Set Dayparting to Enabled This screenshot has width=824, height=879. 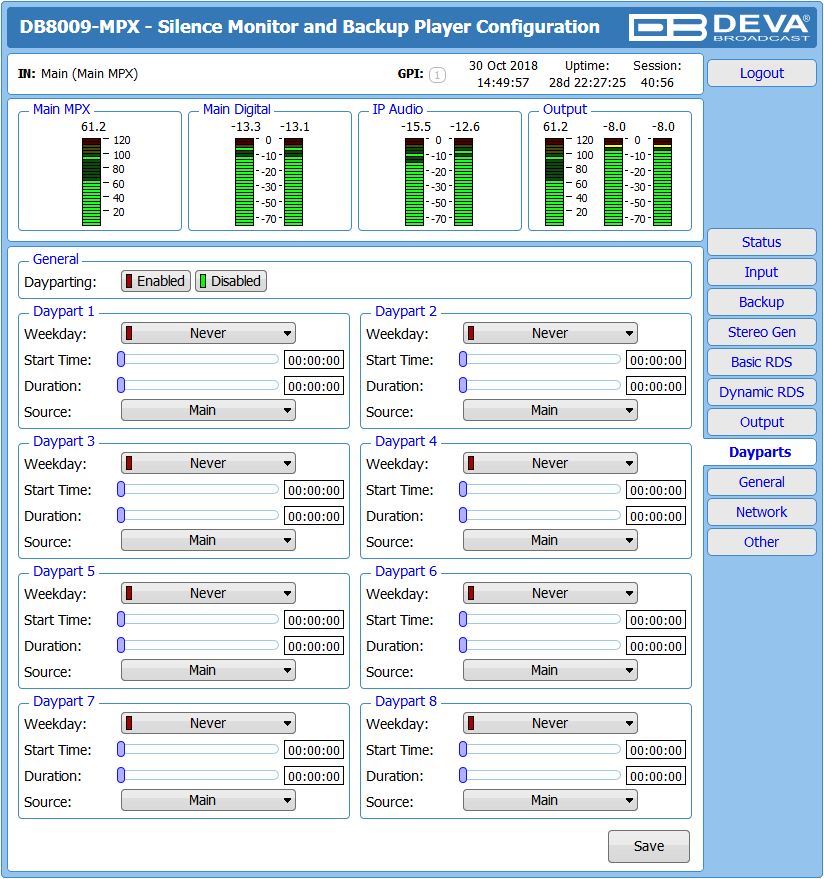click(156, 281)
